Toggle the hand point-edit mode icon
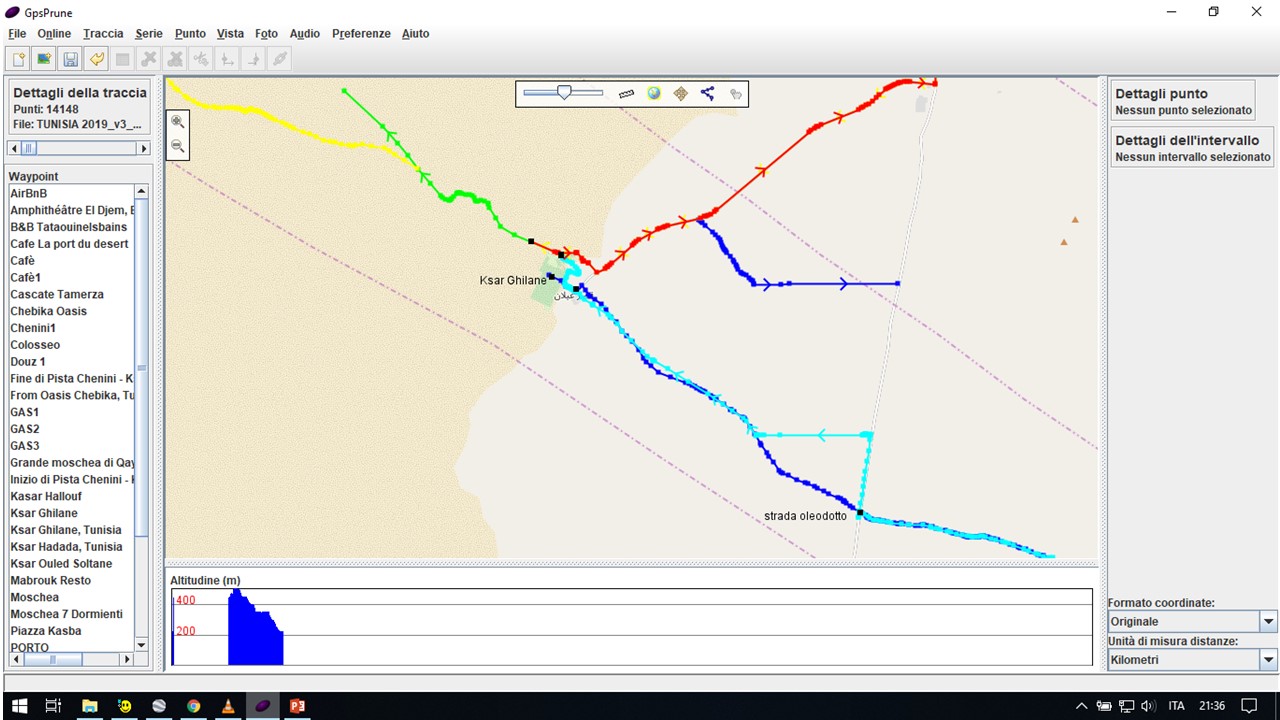The width and height of the screenshot is (1280, 720). [736, 94]
